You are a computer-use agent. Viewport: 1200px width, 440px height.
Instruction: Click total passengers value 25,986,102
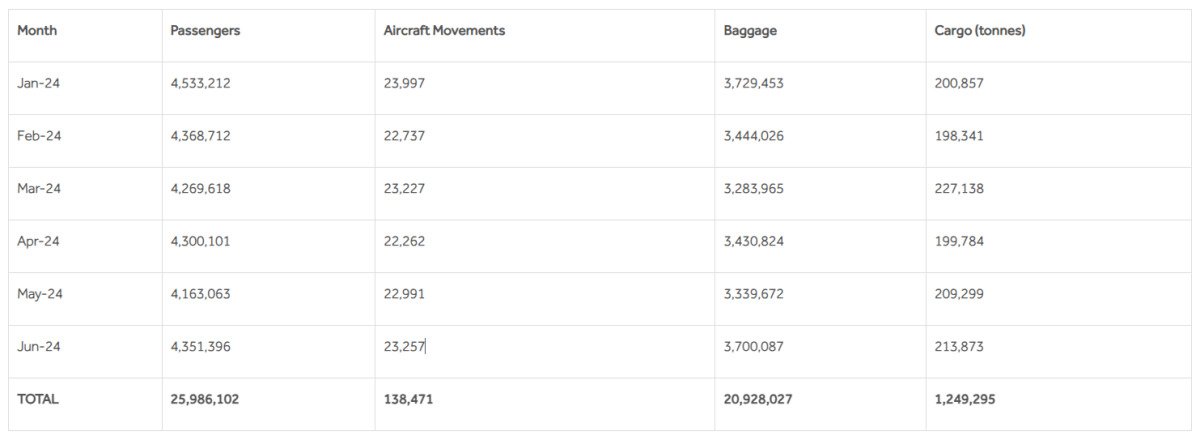click(205, 399)
